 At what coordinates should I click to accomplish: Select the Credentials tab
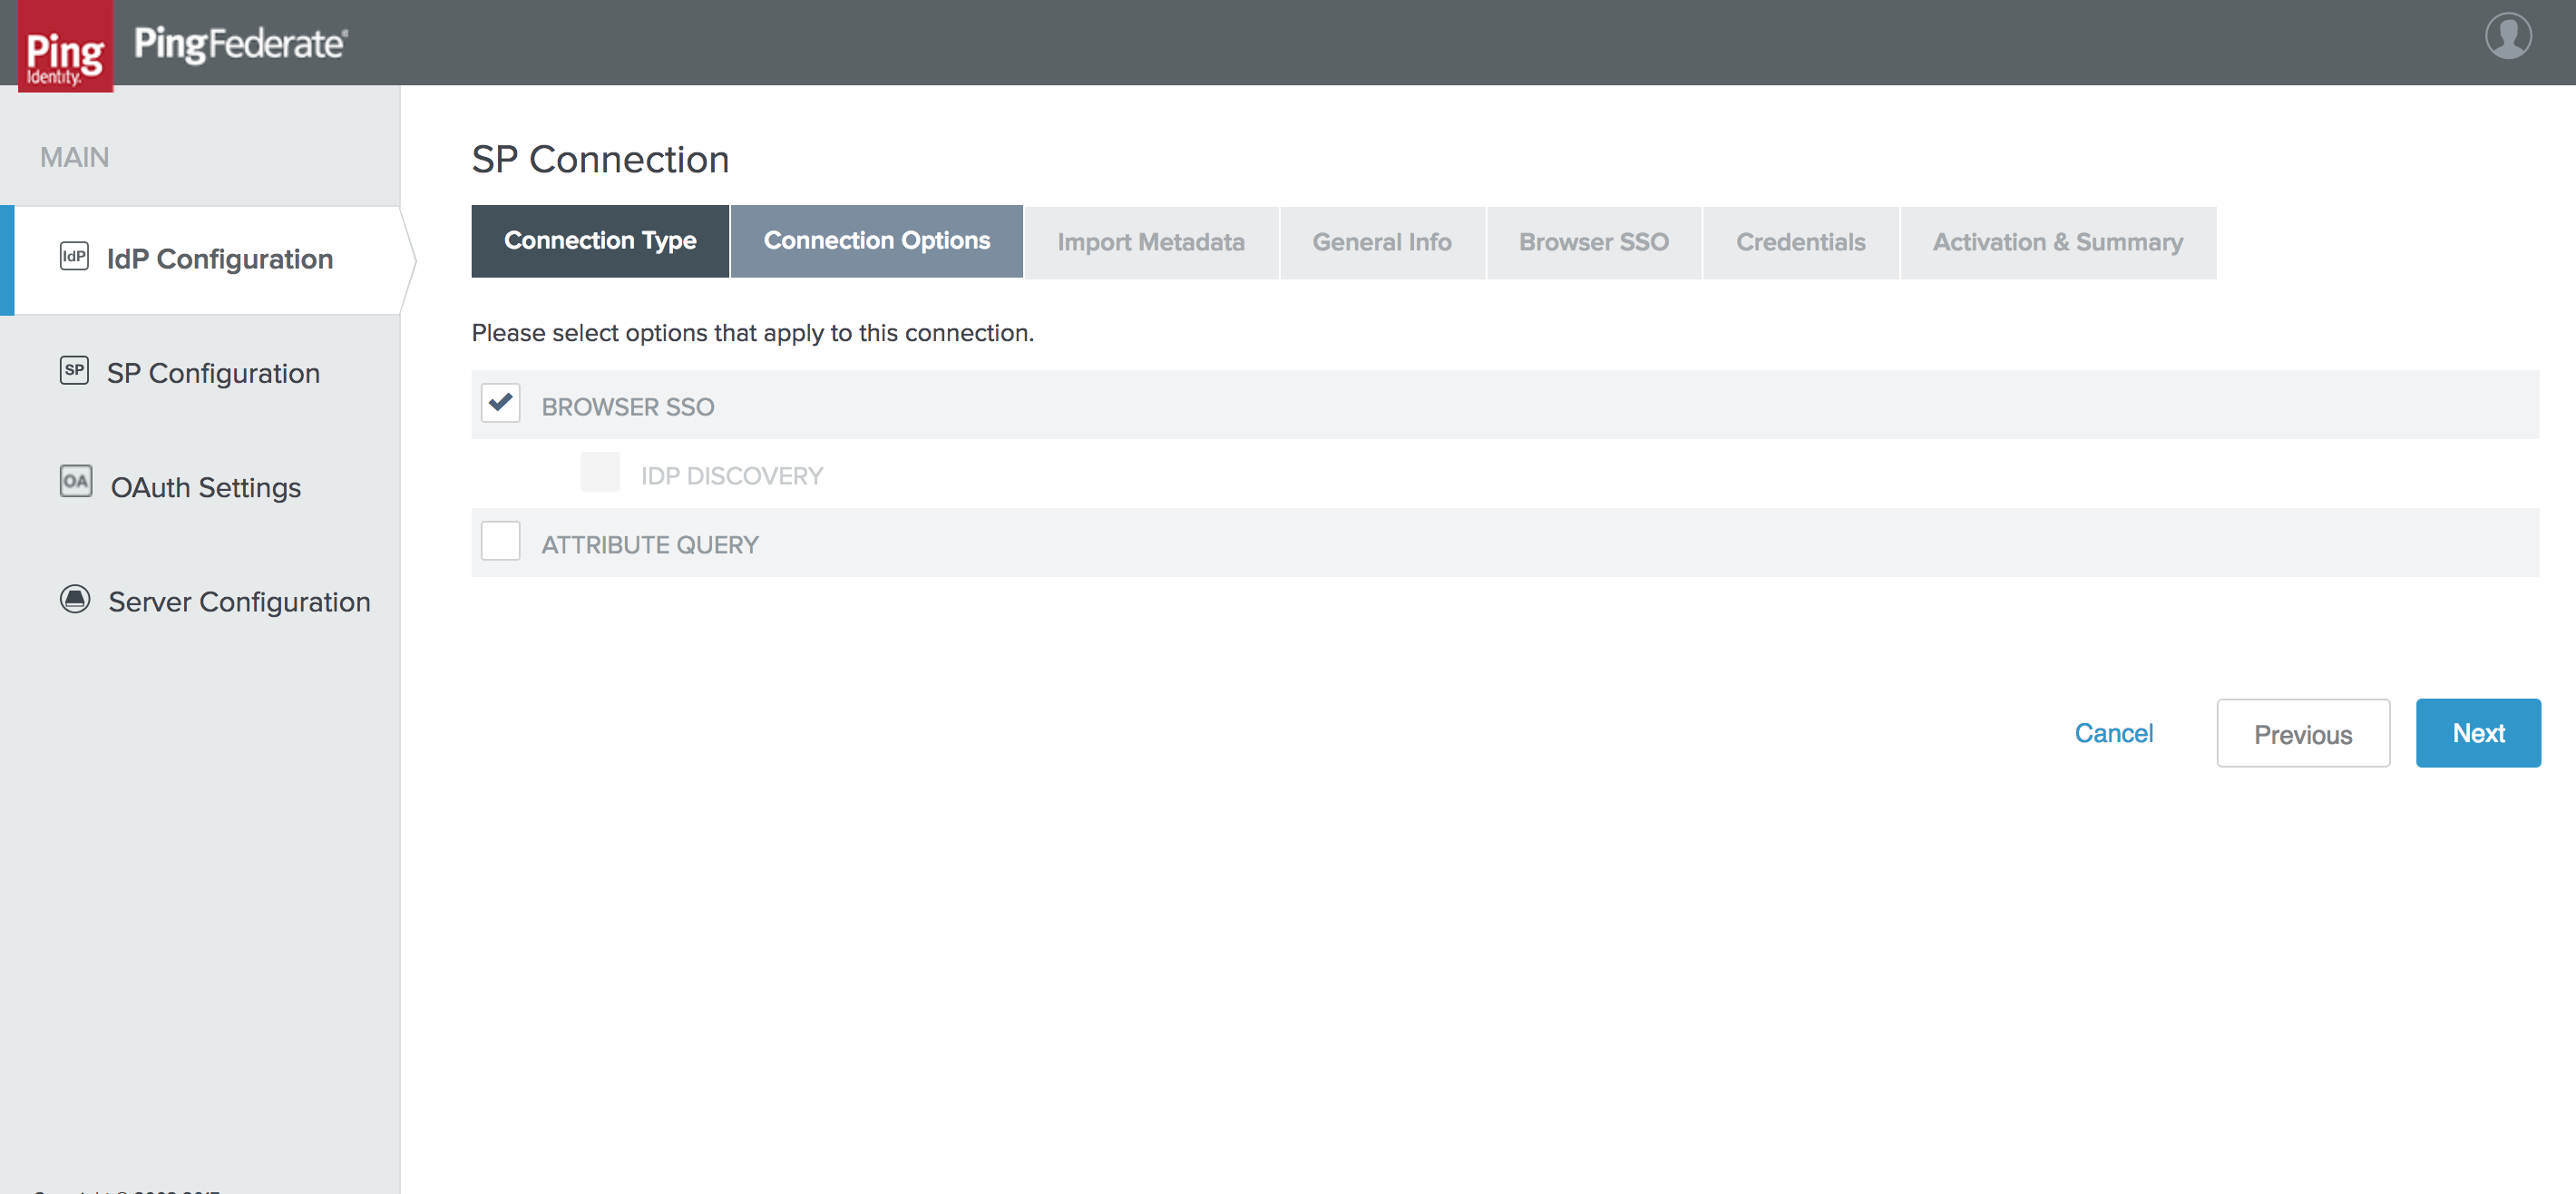1800,242
